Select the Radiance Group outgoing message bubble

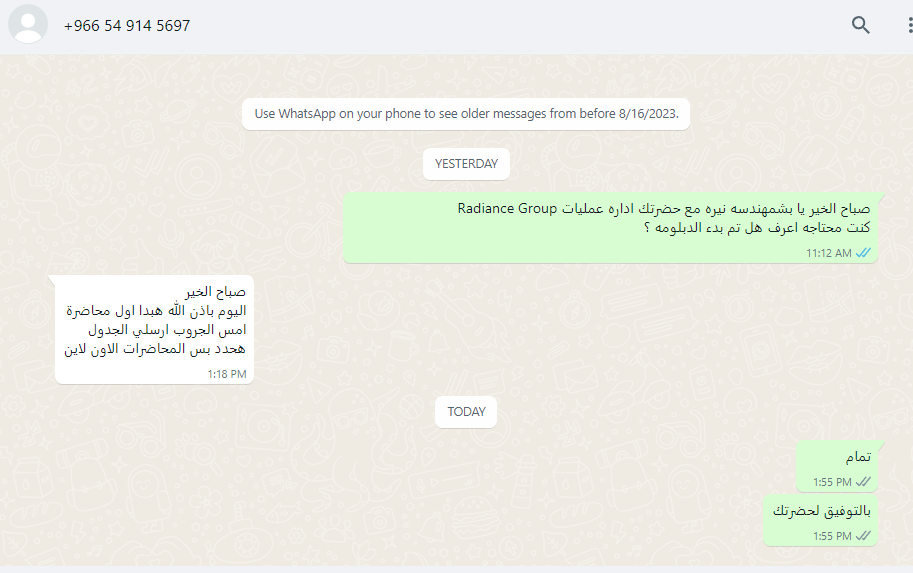click(610, 228)
